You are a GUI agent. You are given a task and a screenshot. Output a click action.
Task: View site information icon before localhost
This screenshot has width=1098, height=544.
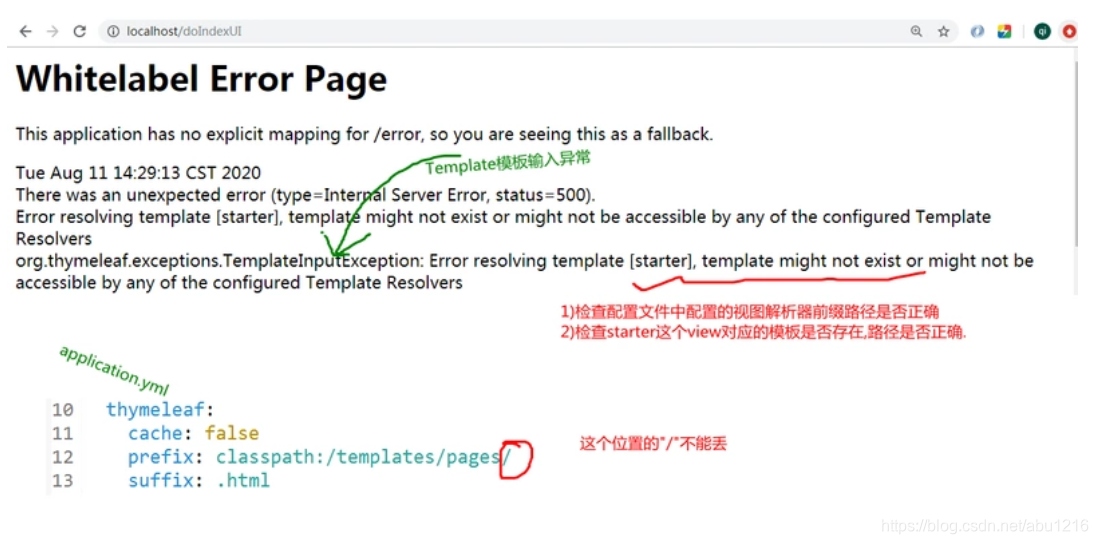click(x=113, y=32)
